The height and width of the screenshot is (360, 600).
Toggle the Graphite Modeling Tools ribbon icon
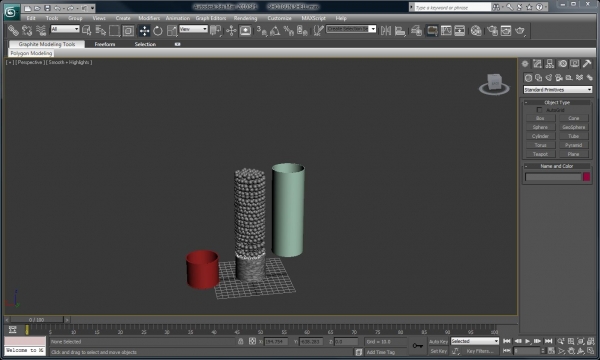pyautogui.click(x=432, y=31)
